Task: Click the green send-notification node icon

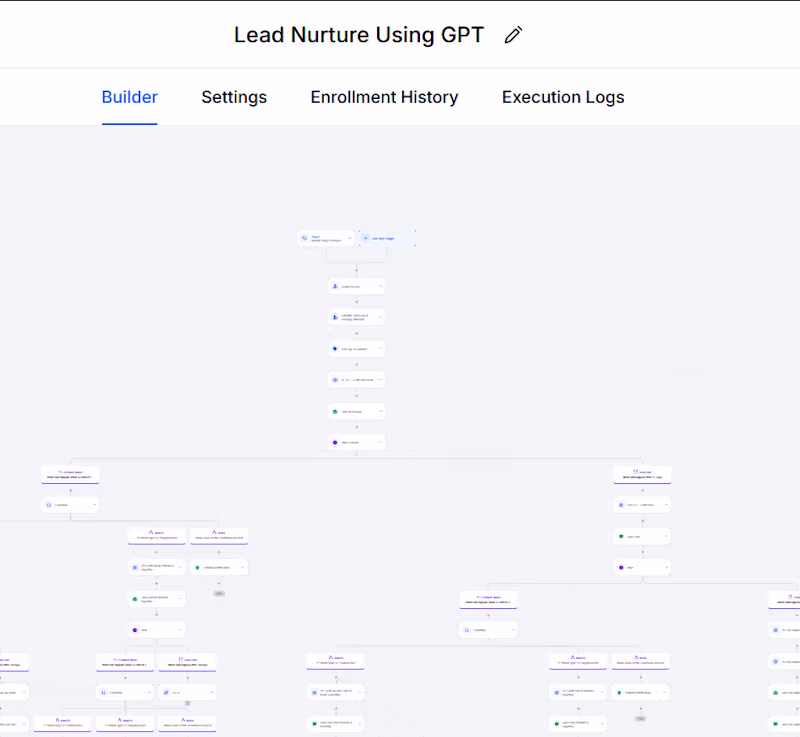Action: coord(334,411)
